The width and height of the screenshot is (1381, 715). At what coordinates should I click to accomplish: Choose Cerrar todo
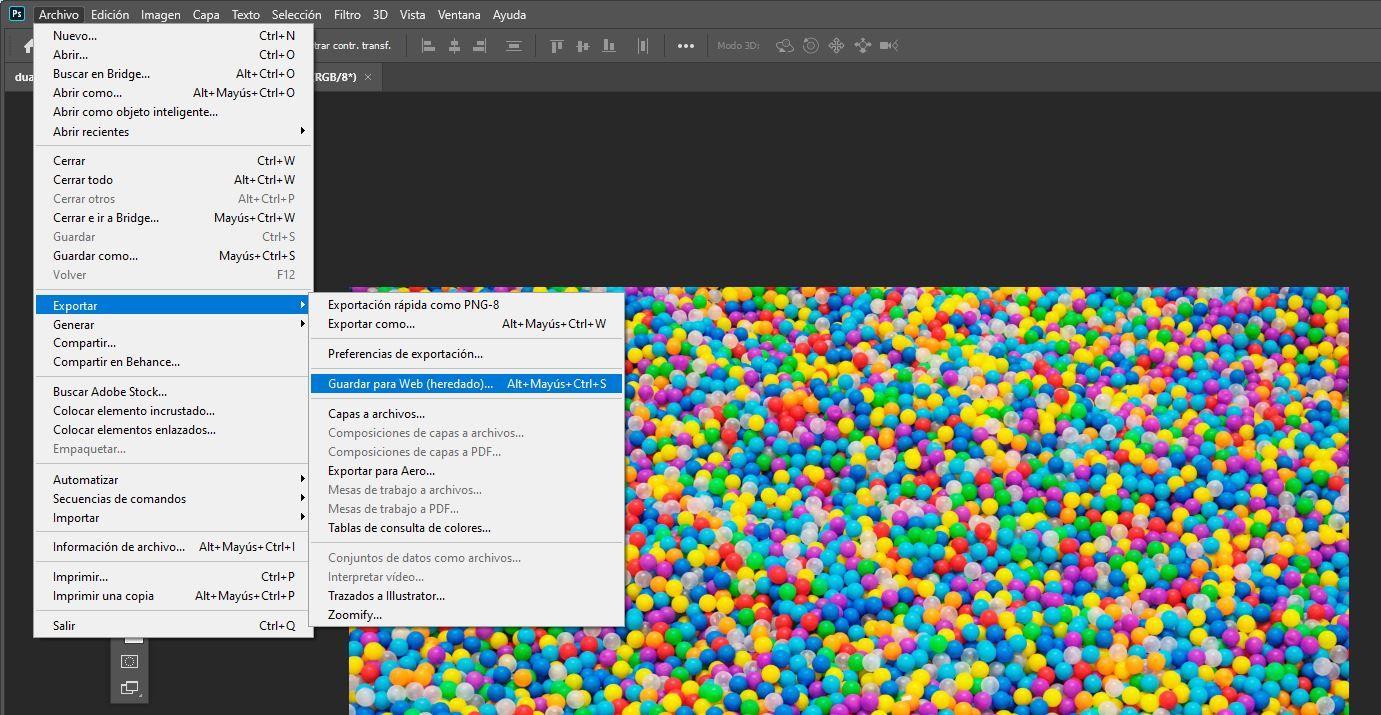pos(174,180)
